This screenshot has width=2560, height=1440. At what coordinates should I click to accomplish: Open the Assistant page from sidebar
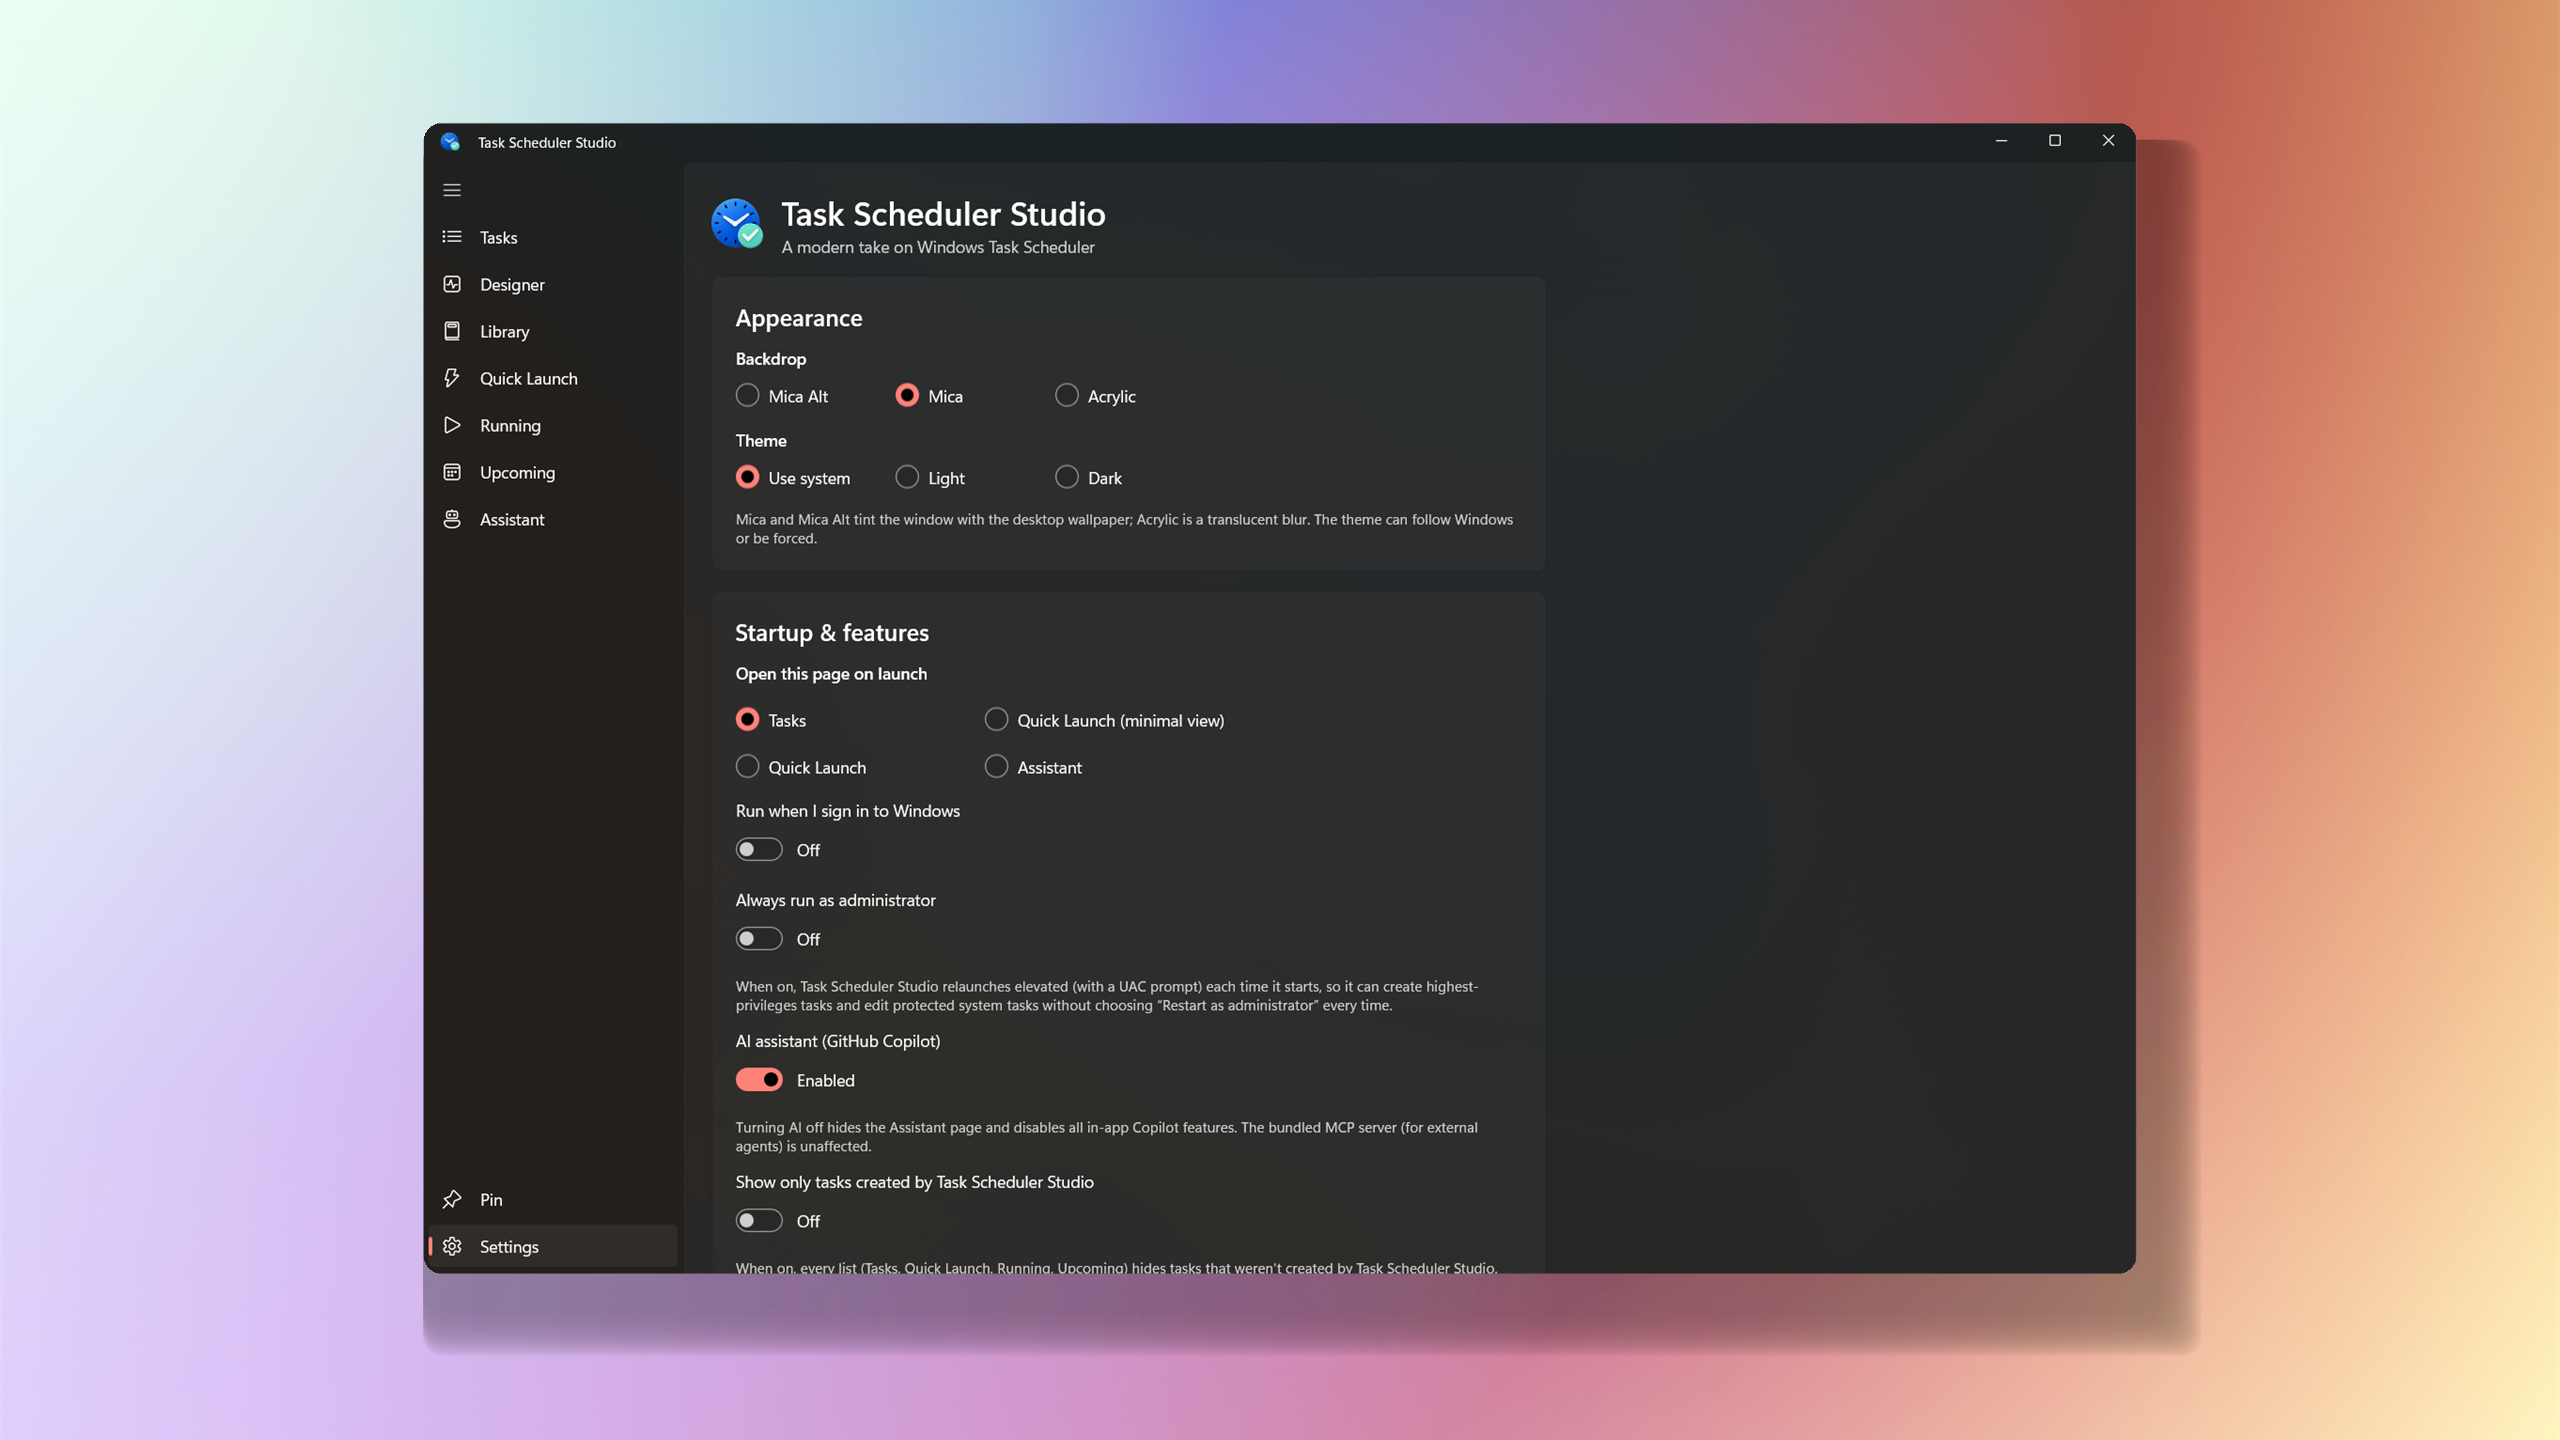(553, 519)
